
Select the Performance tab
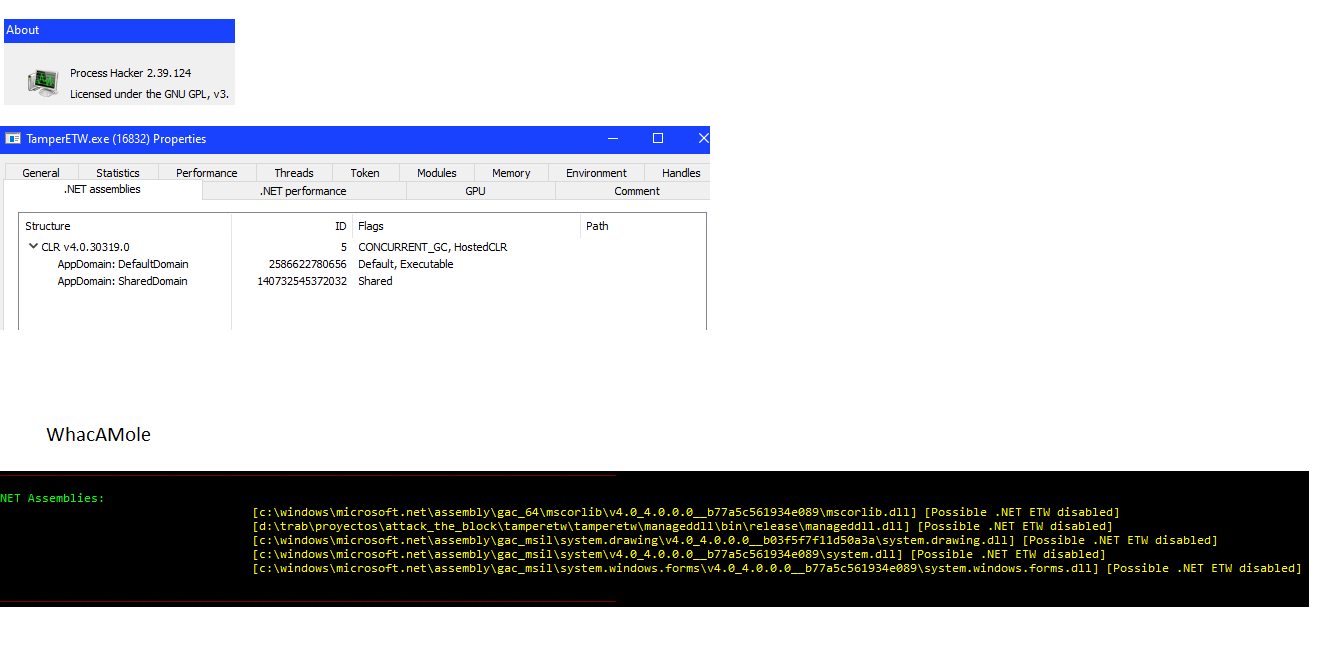(x=206, y=172)
